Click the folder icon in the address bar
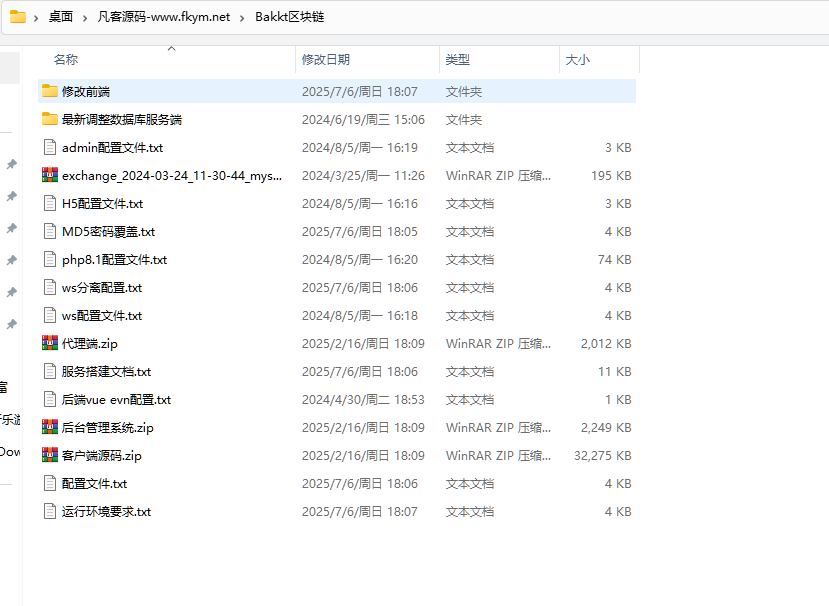Image resolution: width=829 pixels, height=606 pixels. click(x=17, y=16)
